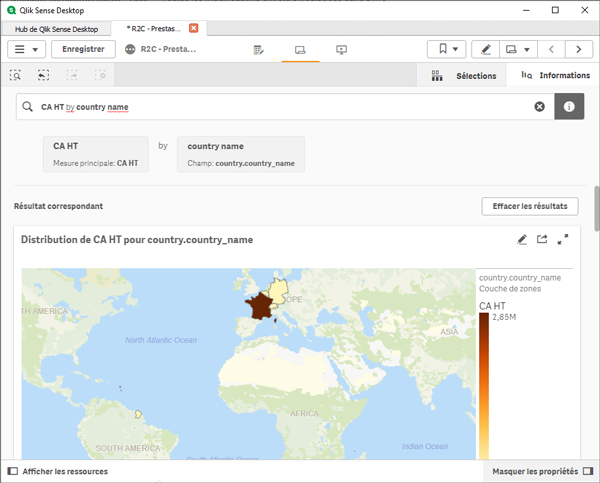Edit the chart with pencil icon
600x483 pixels.
pyautogui.click(x=522, y=240)
